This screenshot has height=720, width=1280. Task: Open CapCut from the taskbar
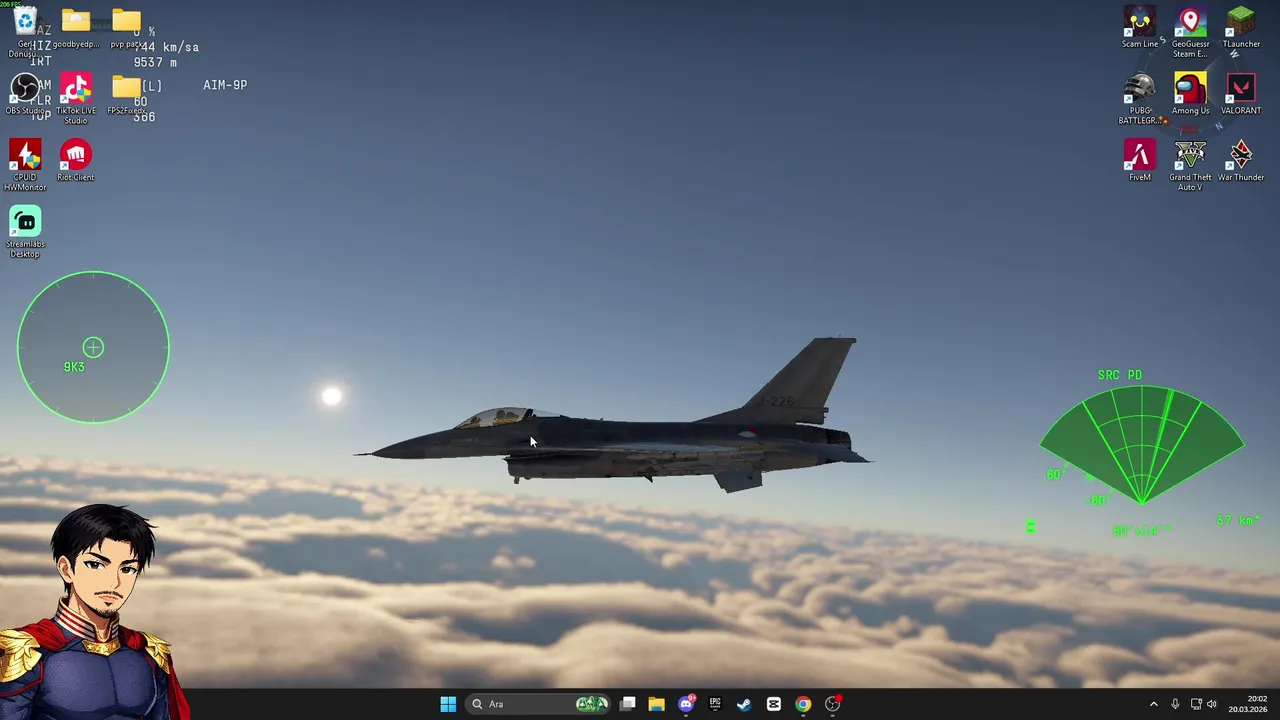773,704
